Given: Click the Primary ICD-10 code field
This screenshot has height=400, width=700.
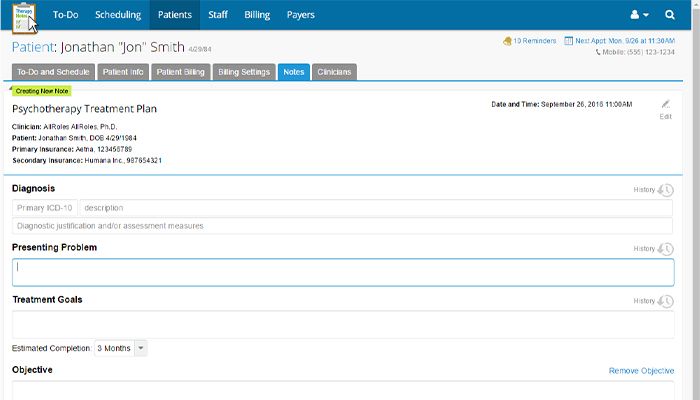Looking at the screenshot, I should click(x=45, y=208).
